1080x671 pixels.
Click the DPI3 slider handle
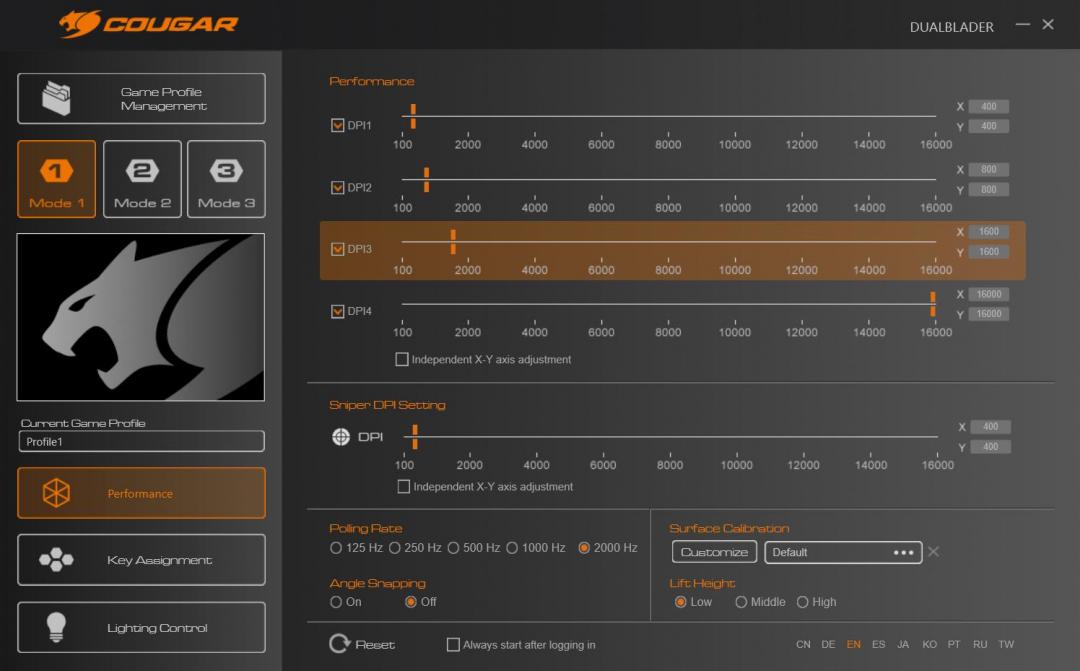(x=453, y=242)
